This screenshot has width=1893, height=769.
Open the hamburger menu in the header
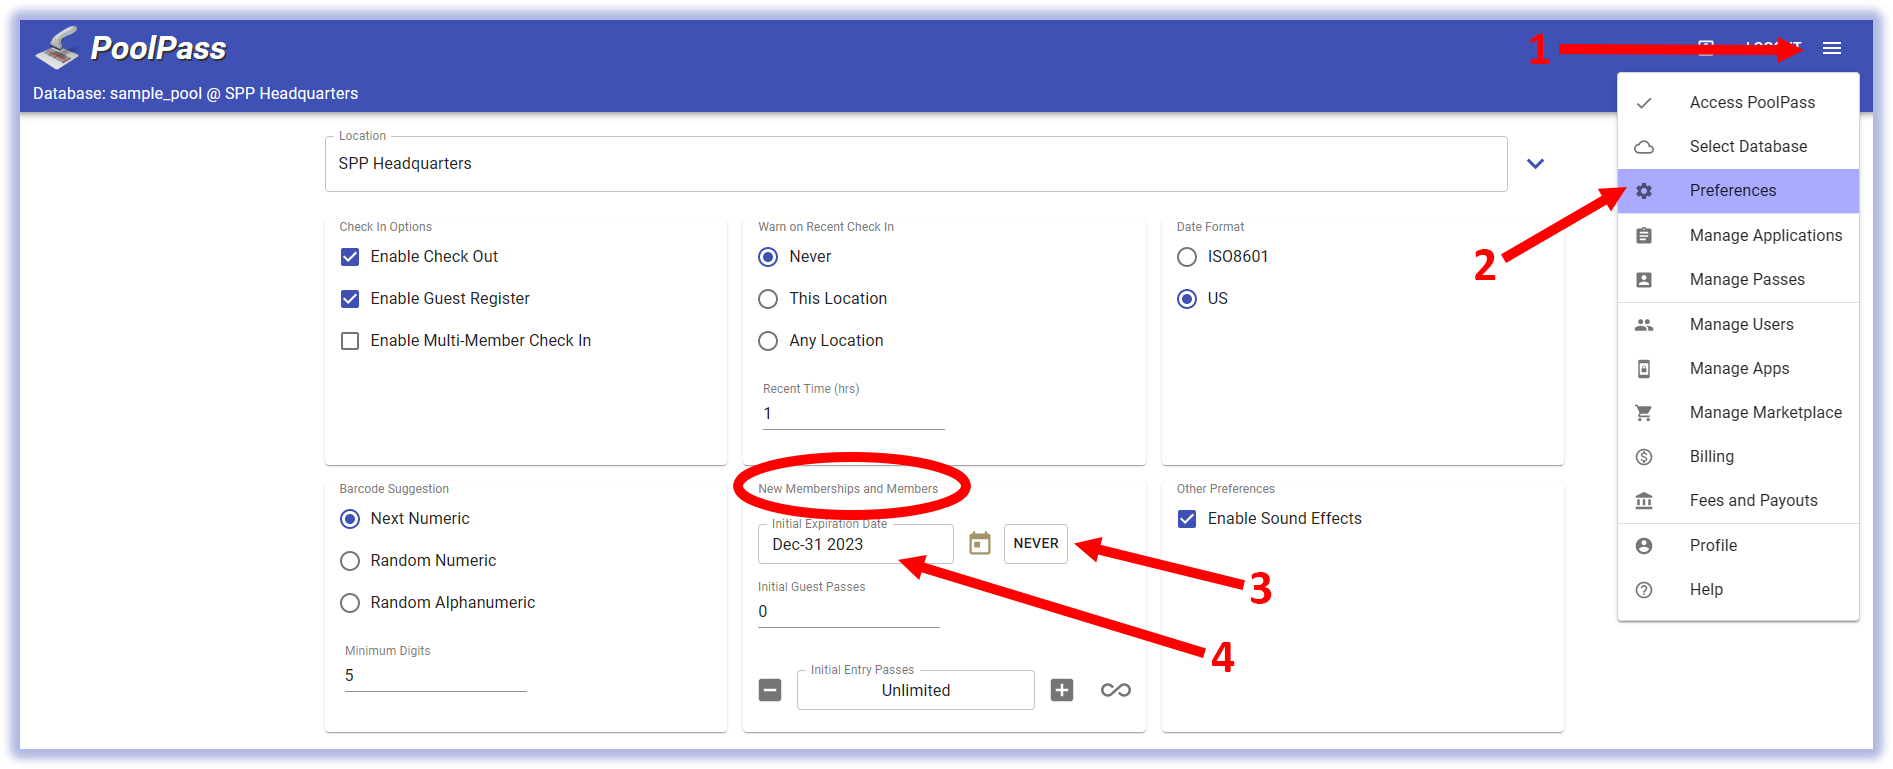tap(1831, 48)
